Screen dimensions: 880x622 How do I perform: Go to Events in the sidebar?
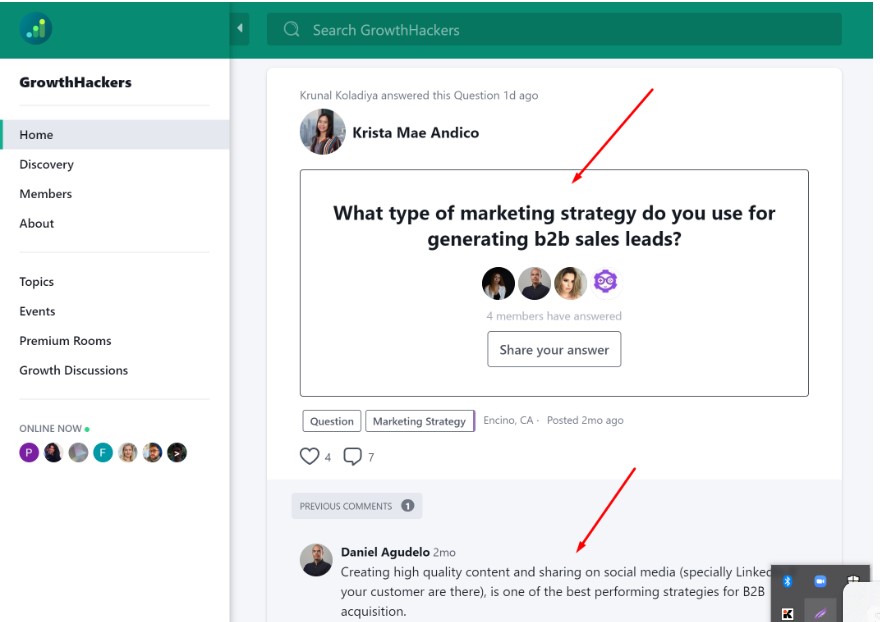(x=37, y=311)
